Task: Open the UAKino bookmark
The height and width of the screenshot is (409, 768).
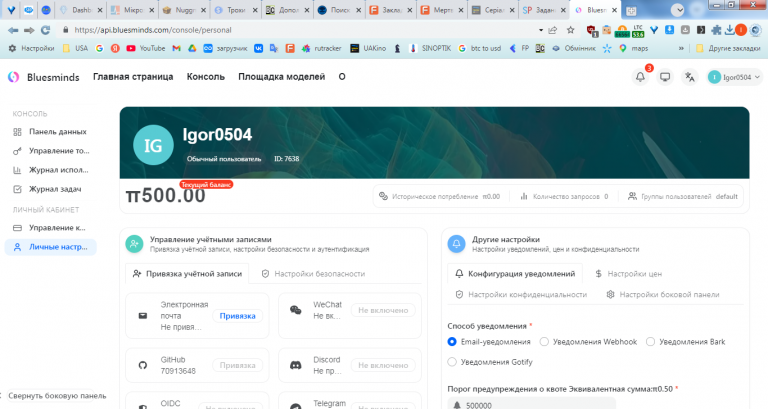Action: pos(368,48)
